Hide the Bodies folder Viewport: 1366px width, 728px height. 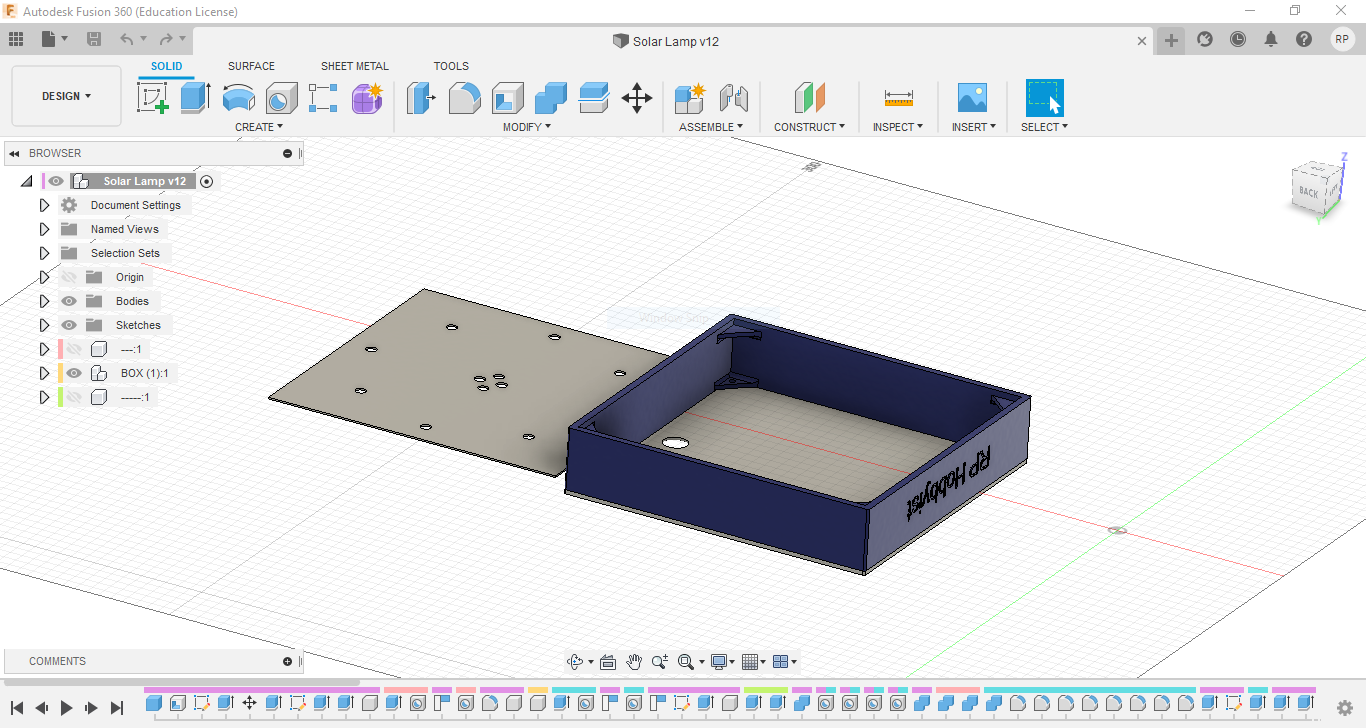[x=69, y=301]
